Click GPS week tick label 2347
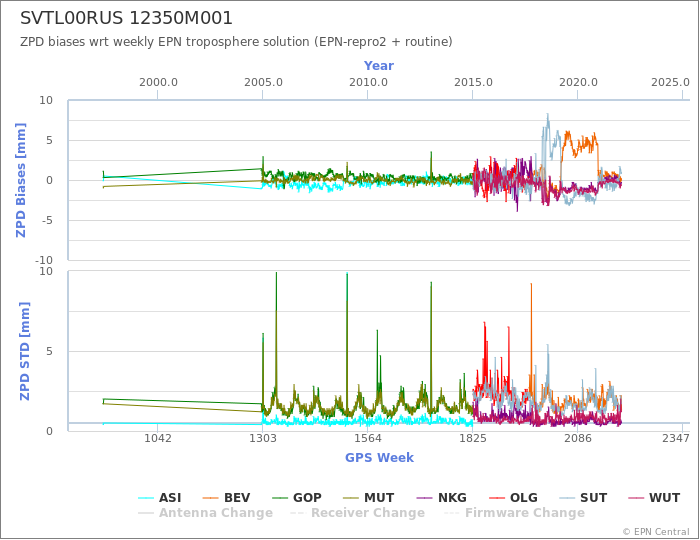The width and height of the screenshot is (700, 540). [x=676, y=438]
